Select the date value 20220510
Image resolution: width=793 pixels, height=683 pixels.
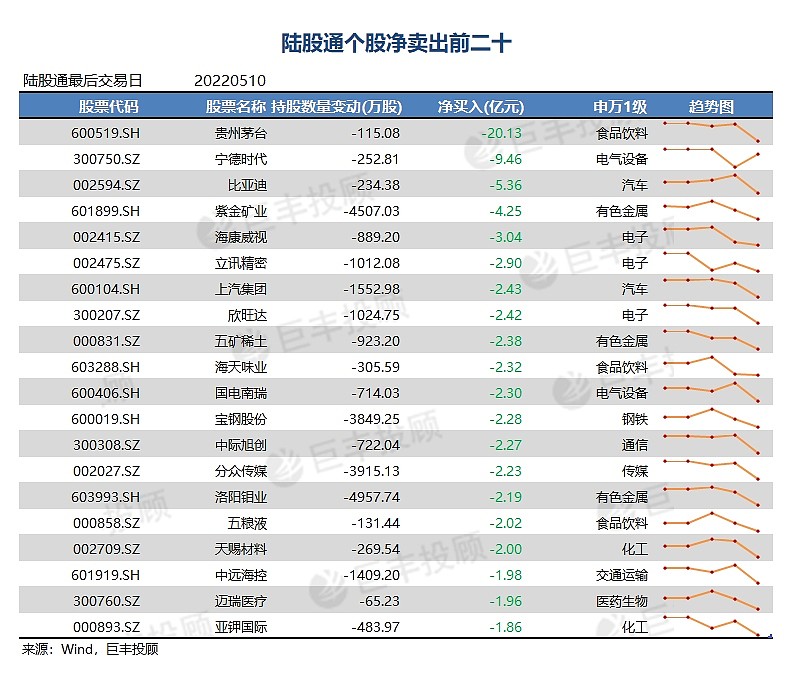coord(230,80)
